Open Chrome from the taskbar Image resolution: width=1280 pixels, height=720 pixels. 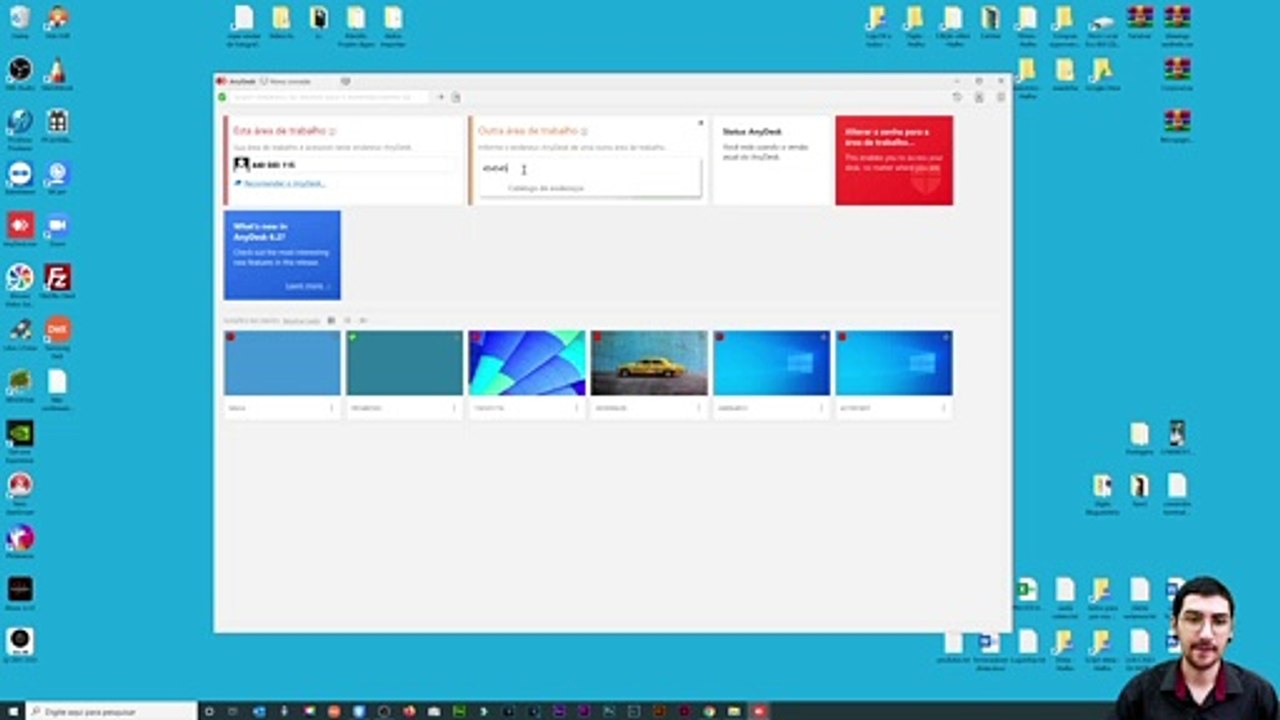click(709, 711)
